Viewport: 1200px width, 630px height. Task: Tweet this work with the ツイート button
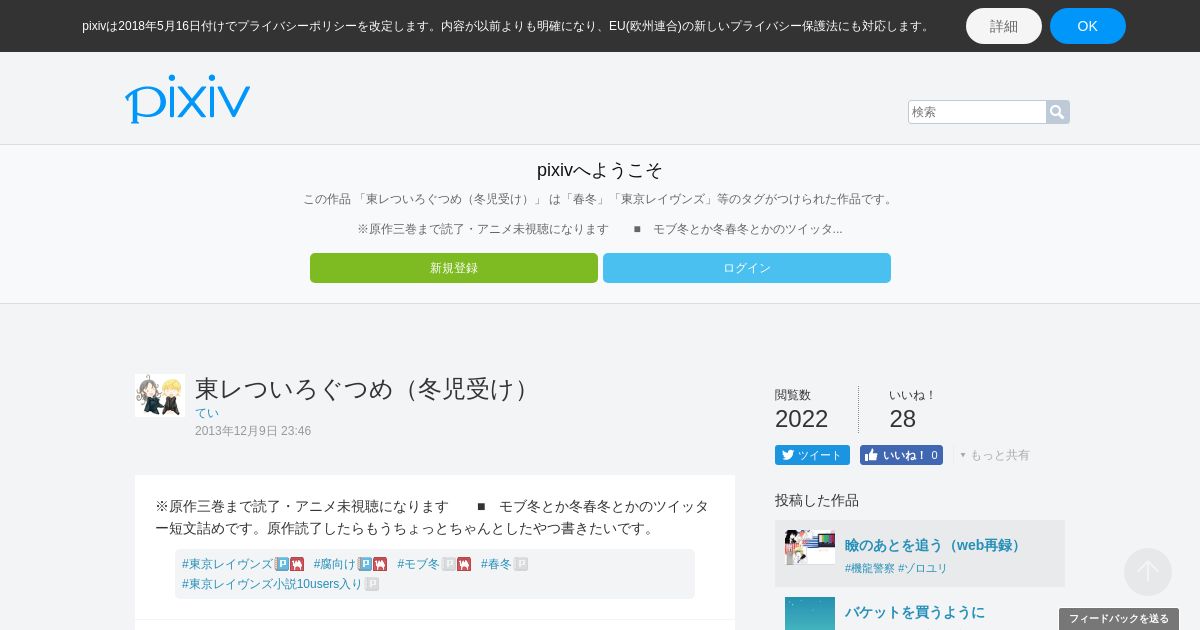pos(812,455)
